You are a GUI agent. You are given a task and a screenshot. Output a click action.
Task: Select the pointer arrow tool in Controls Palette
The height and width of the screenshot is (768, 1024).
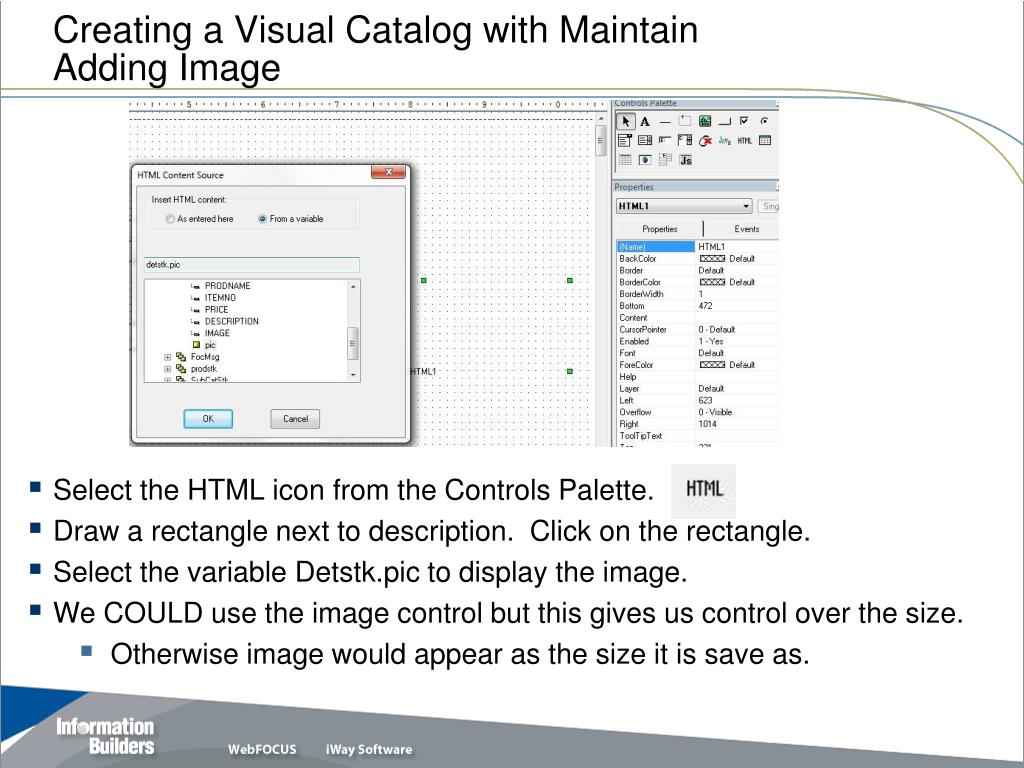click(626, 121)
